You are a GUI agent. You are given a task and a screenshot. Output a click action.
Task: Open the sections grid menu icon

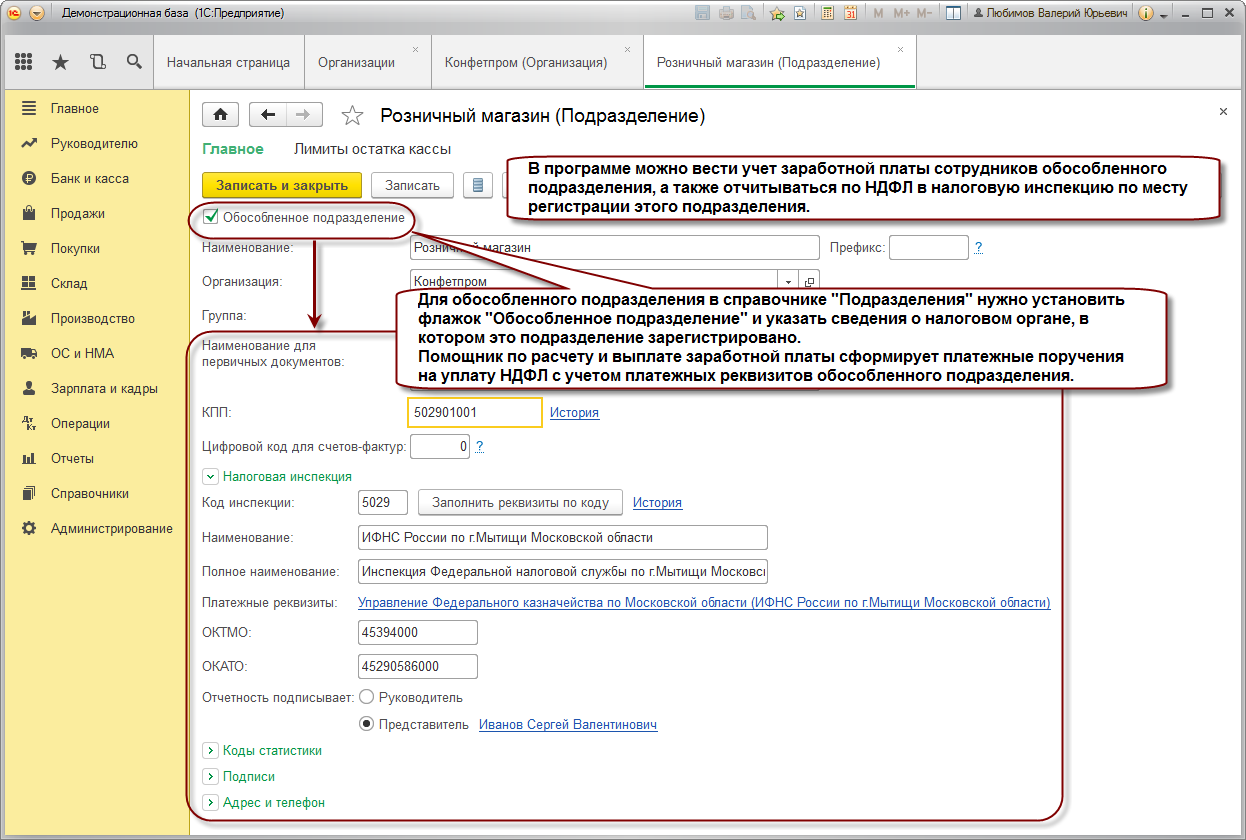[x=24, y=62]
